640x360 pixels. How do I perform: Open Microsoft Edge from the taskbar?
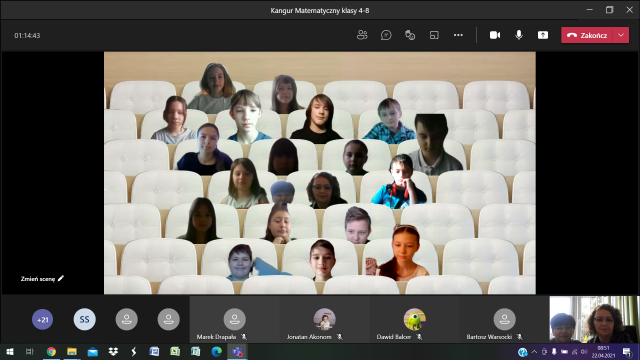pos(216,351)
